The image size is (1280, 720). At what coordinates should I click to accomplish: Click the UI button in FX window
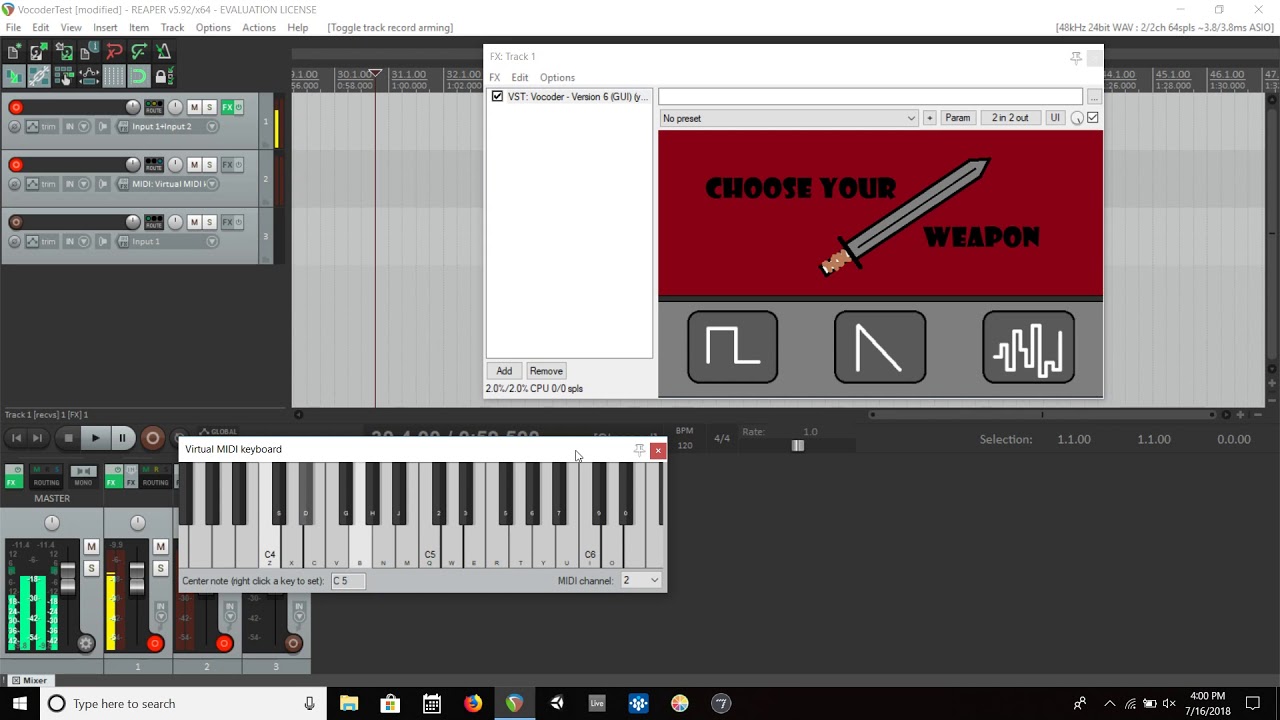pos(1055,118)
